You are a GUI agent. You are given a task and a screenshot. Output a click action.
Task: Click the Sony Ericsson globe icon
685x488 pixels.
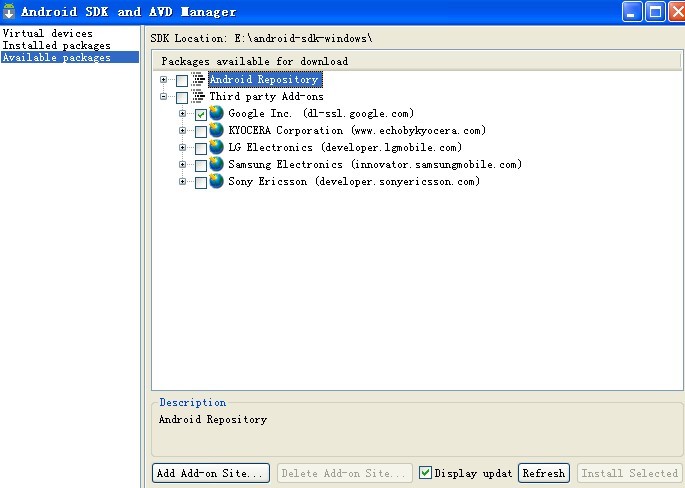[216, 181]
